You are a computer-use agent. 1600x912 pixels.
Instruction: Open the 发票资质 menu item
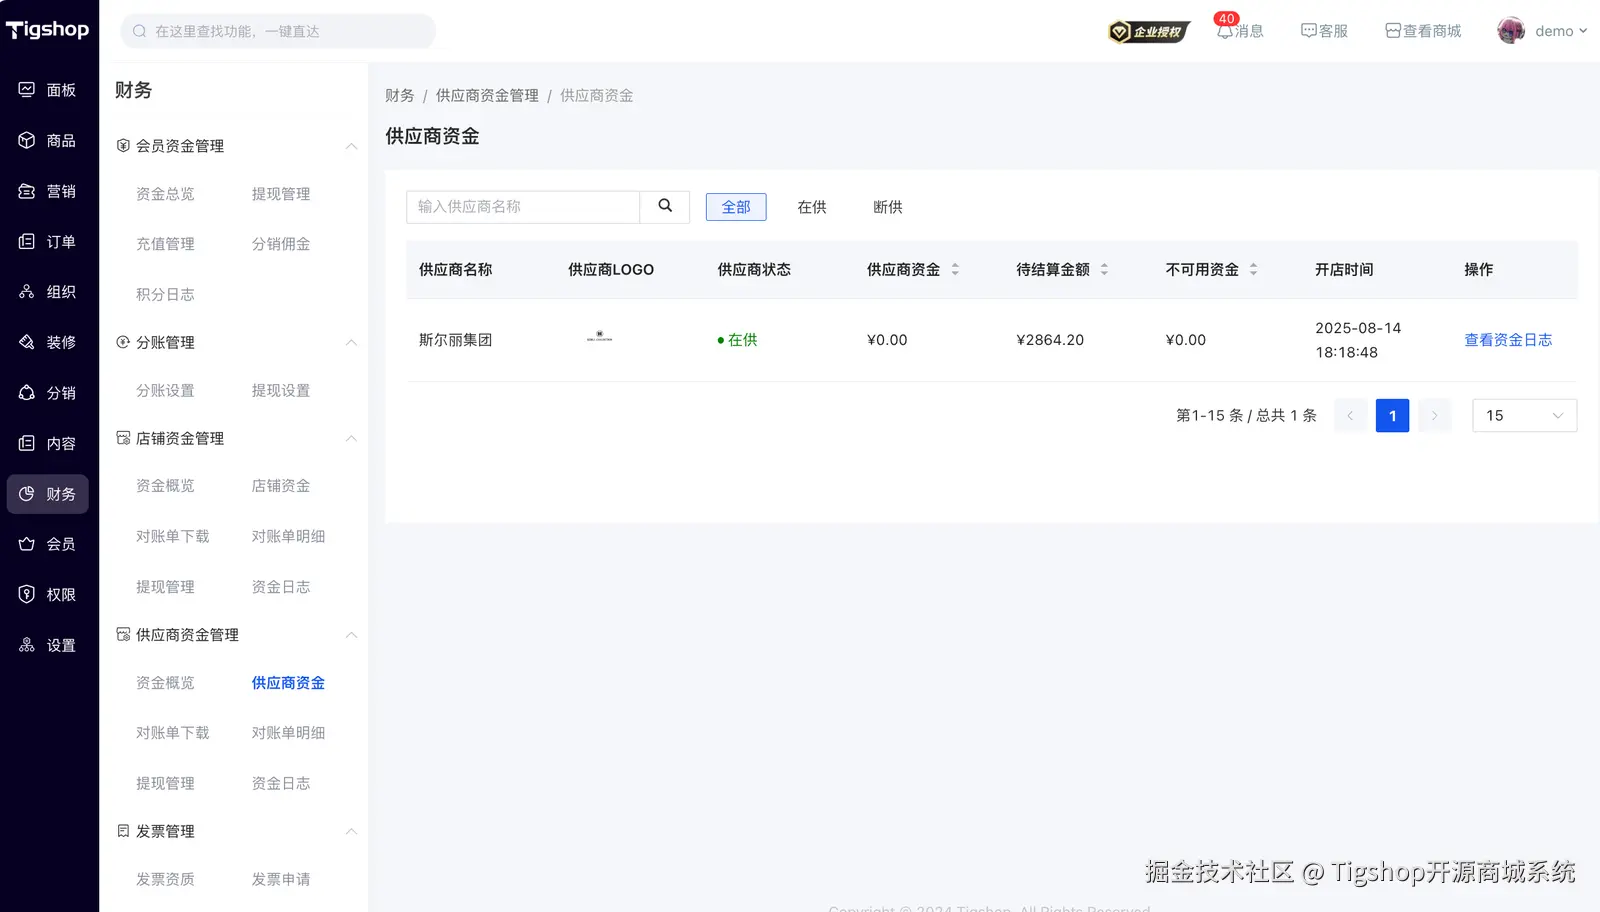165,880
